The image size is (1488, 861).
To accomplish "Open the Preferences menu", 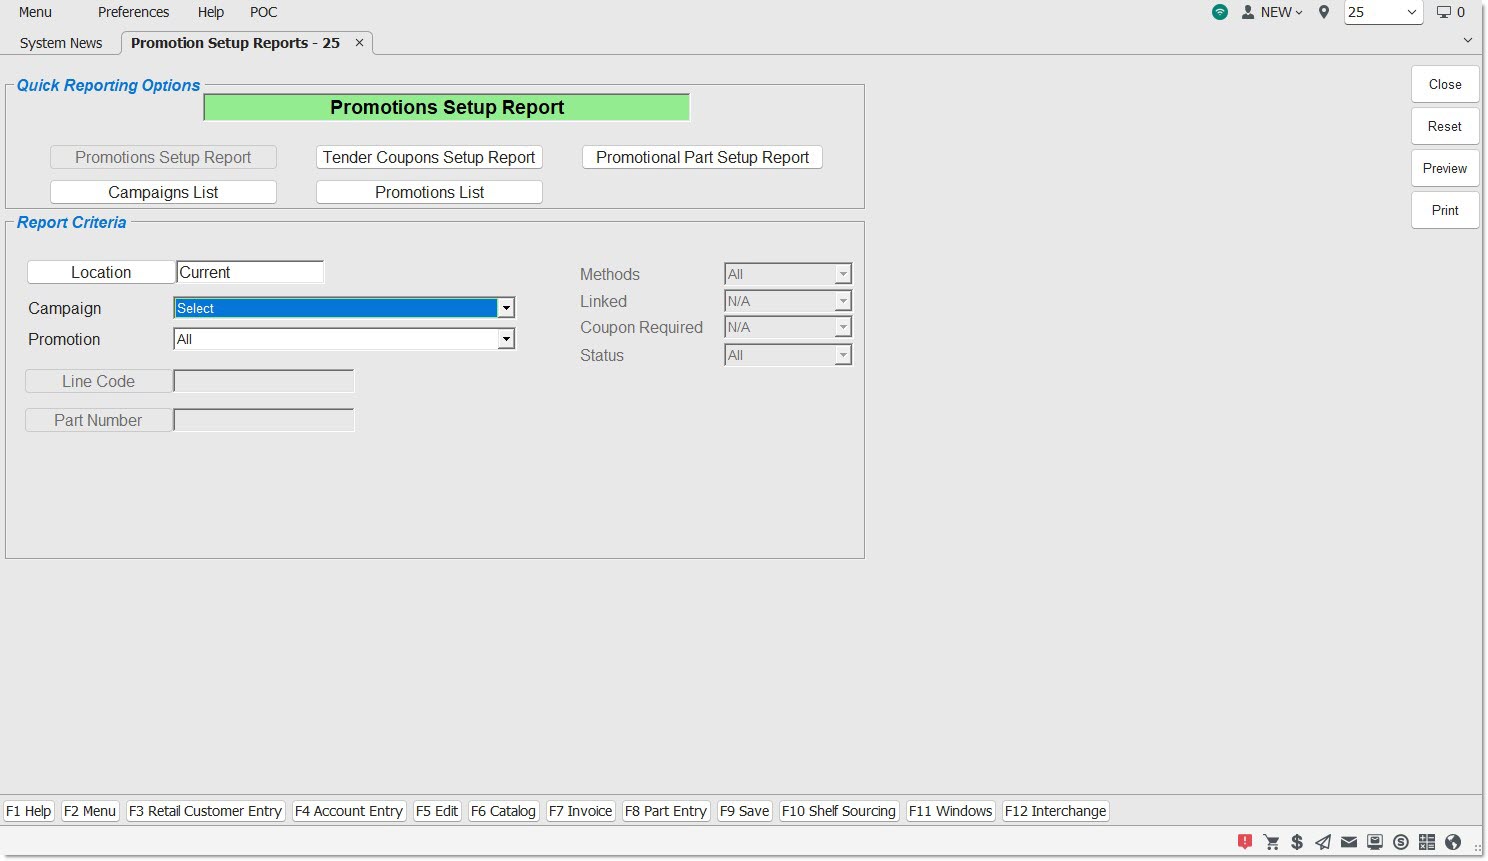I will coord(133,12).
